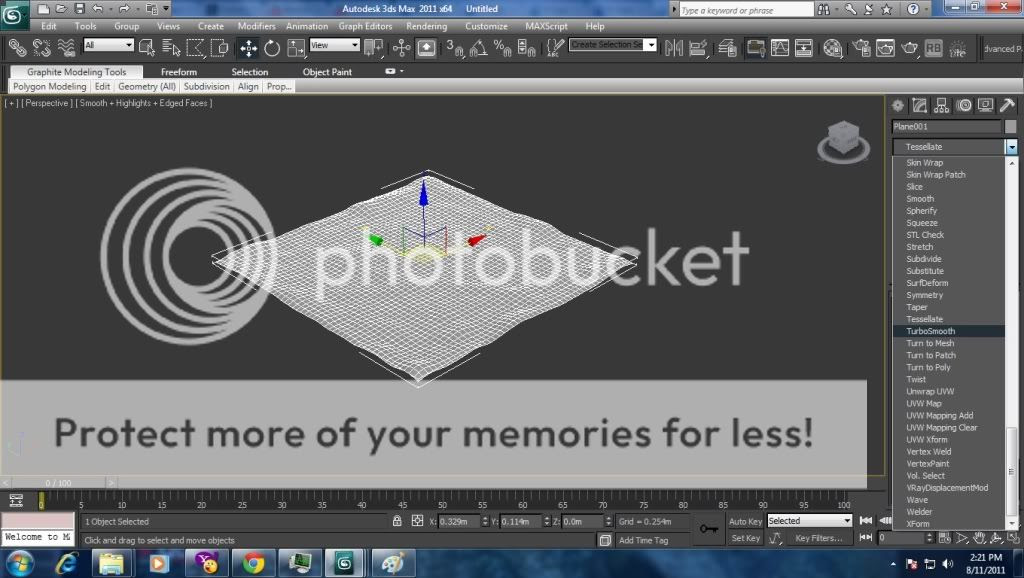Click the Mirror tool icon
The image size is (1024, 578).
(x=674, y=48)
